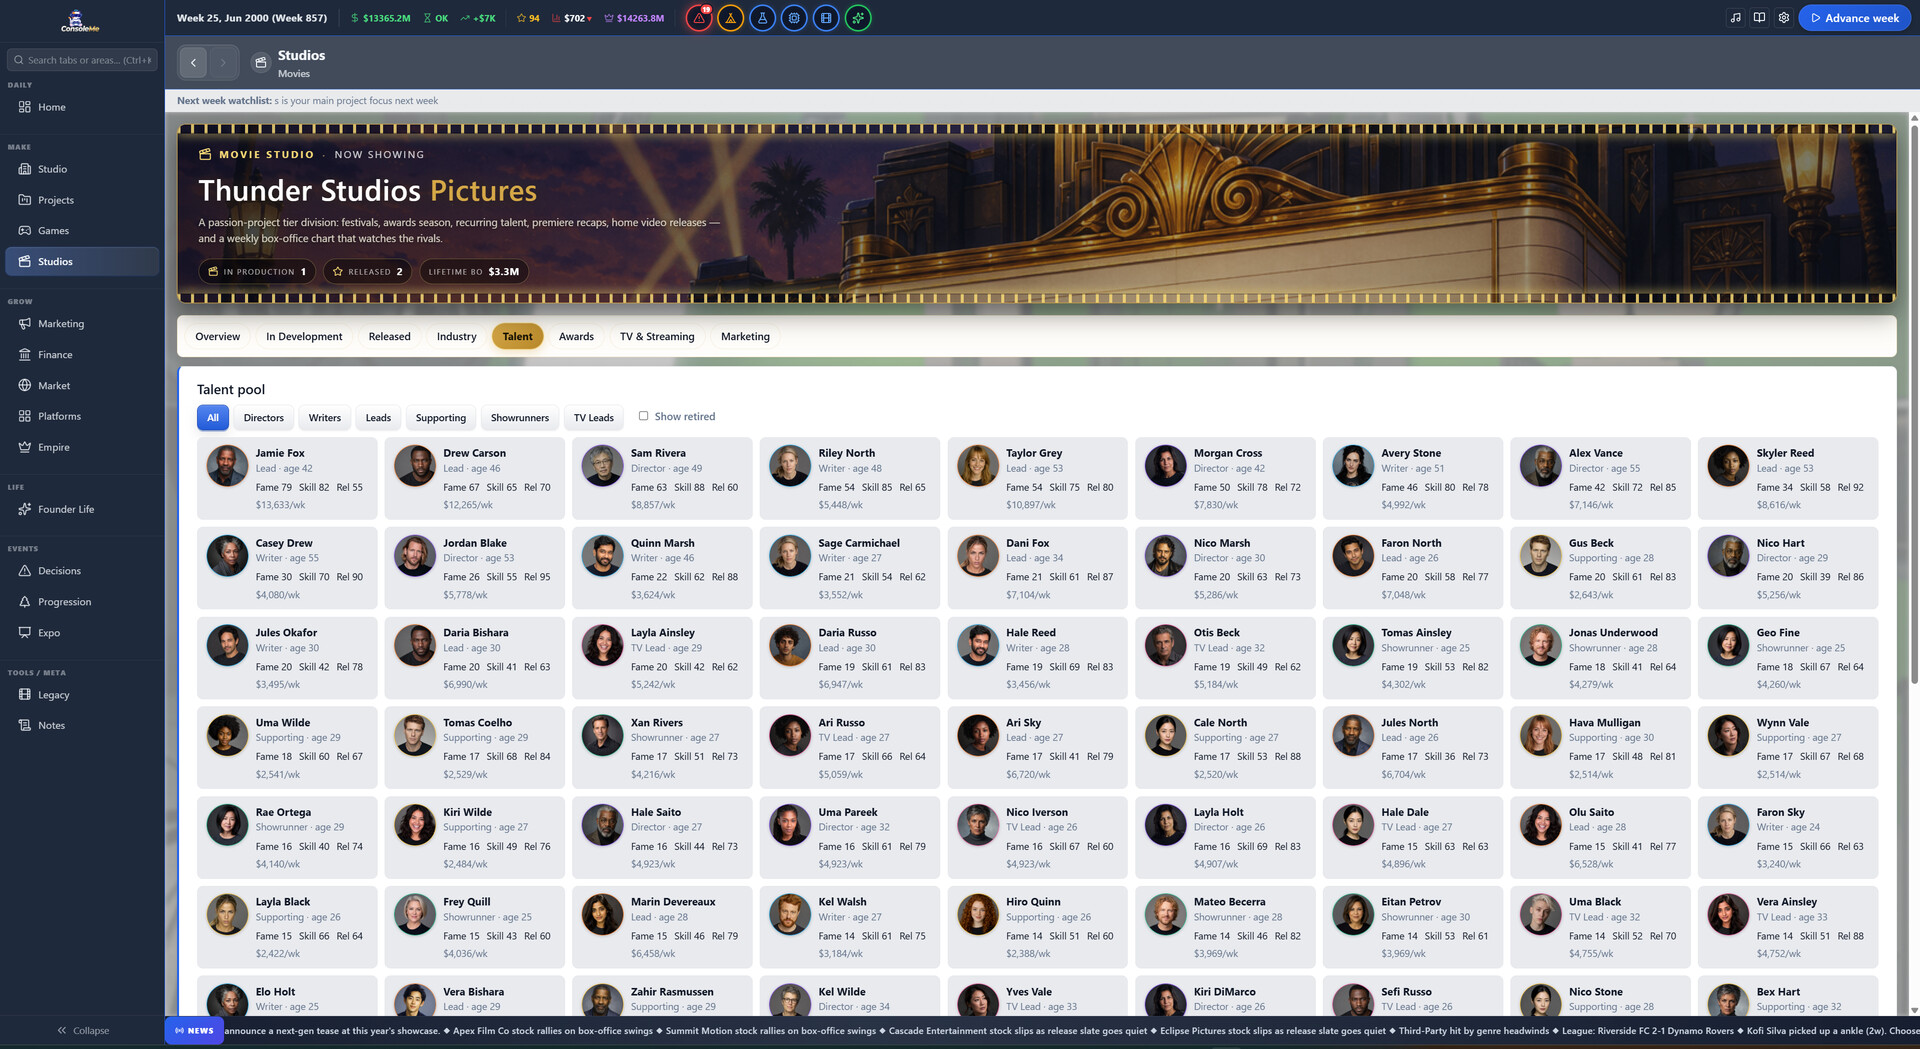Open Sam Rivera talent card

(662, 478)
